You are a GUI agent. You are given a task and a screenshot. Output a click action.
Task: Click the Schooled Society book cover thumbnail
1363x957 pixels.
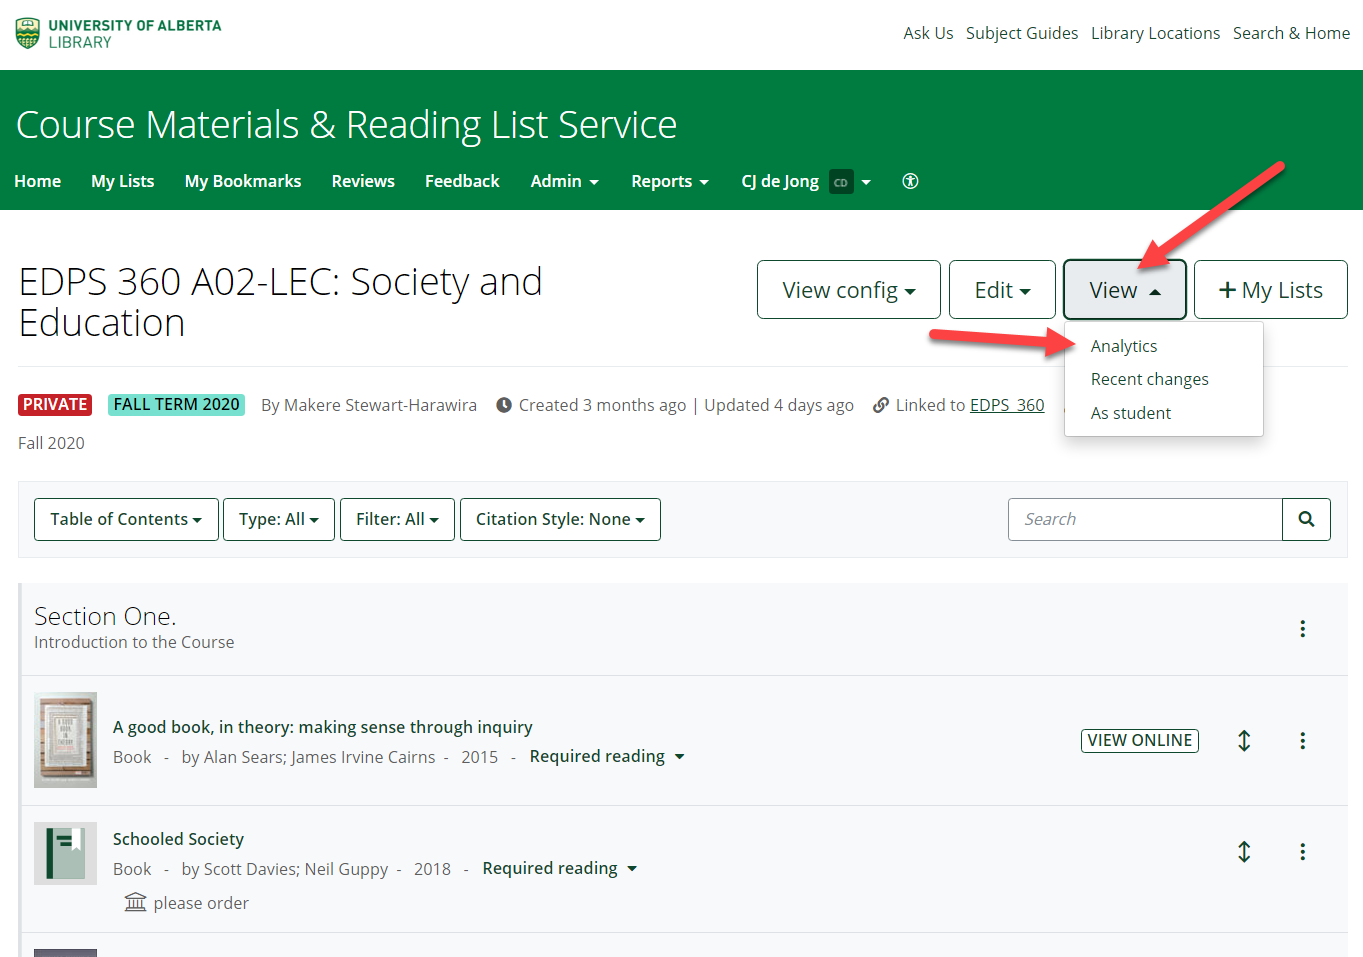tap(65, 853)
